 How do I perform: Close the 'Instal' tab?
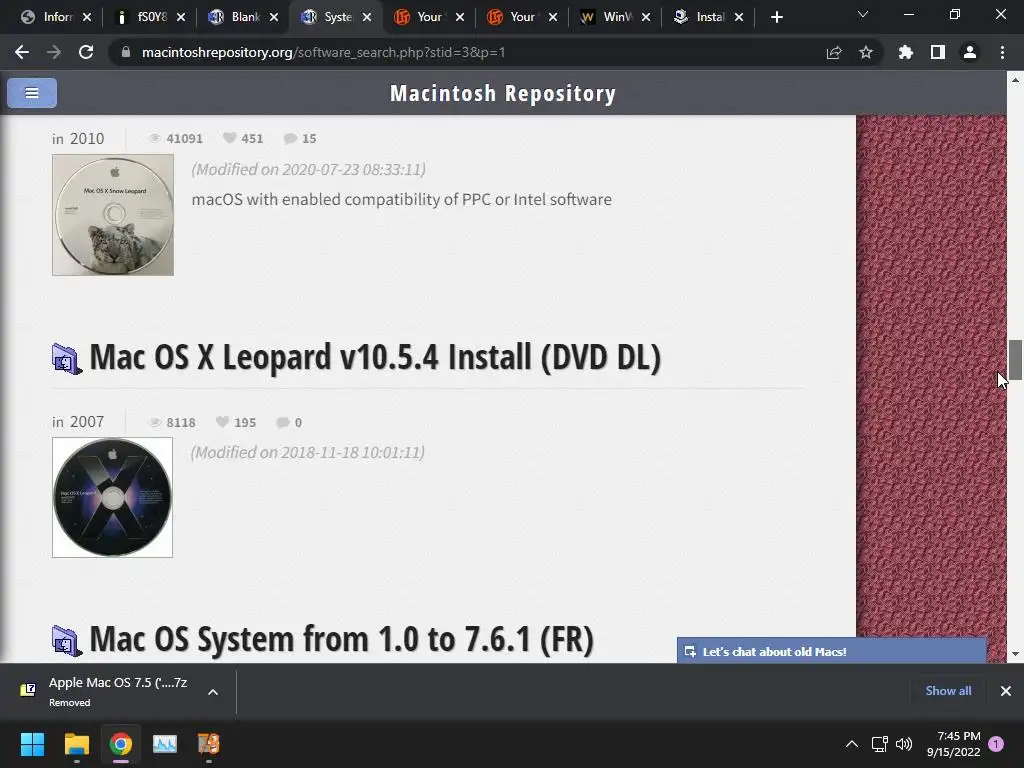739,17
